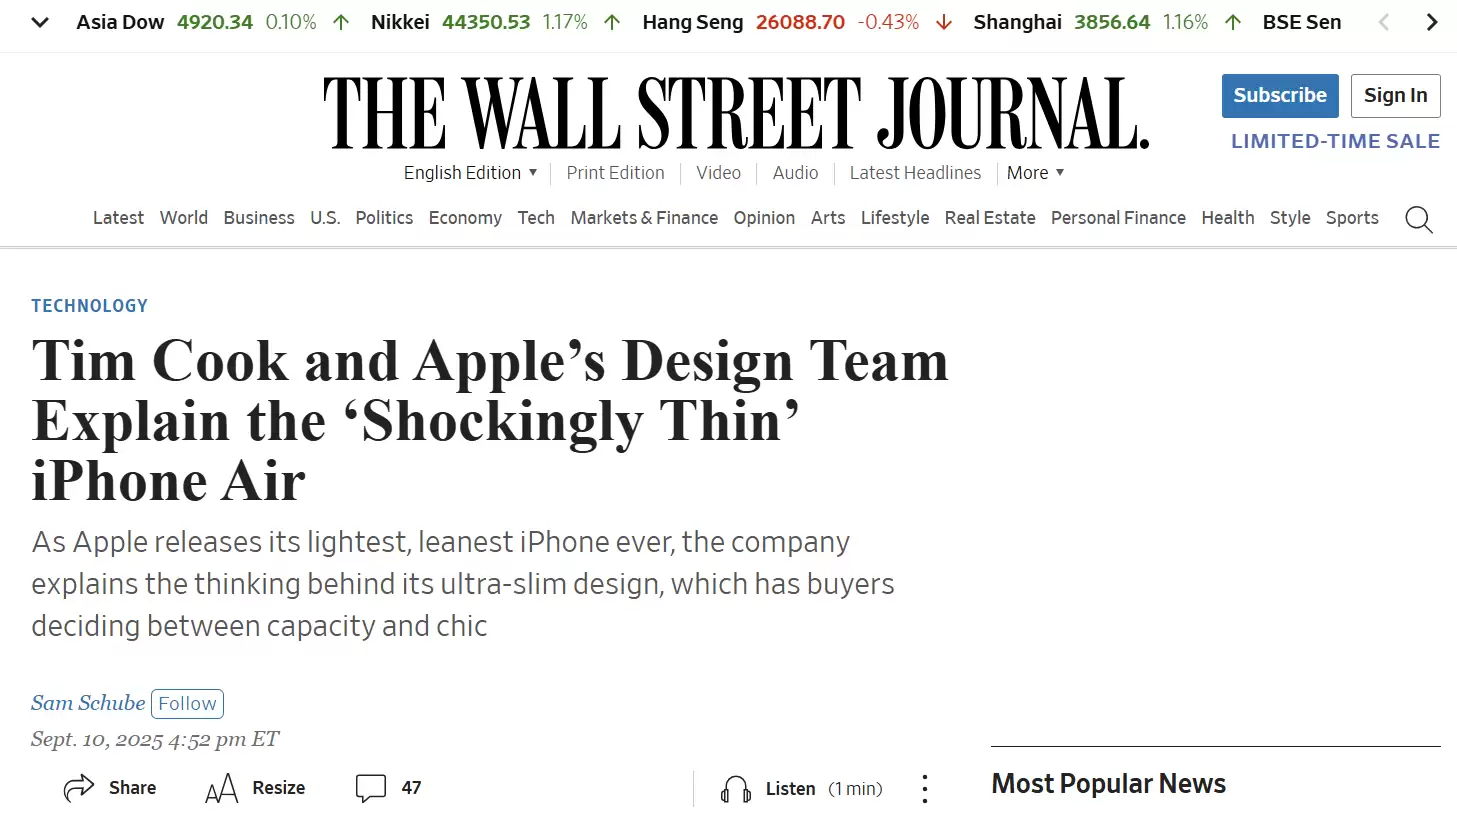Open the English Edition dropdown

point(470,172)
